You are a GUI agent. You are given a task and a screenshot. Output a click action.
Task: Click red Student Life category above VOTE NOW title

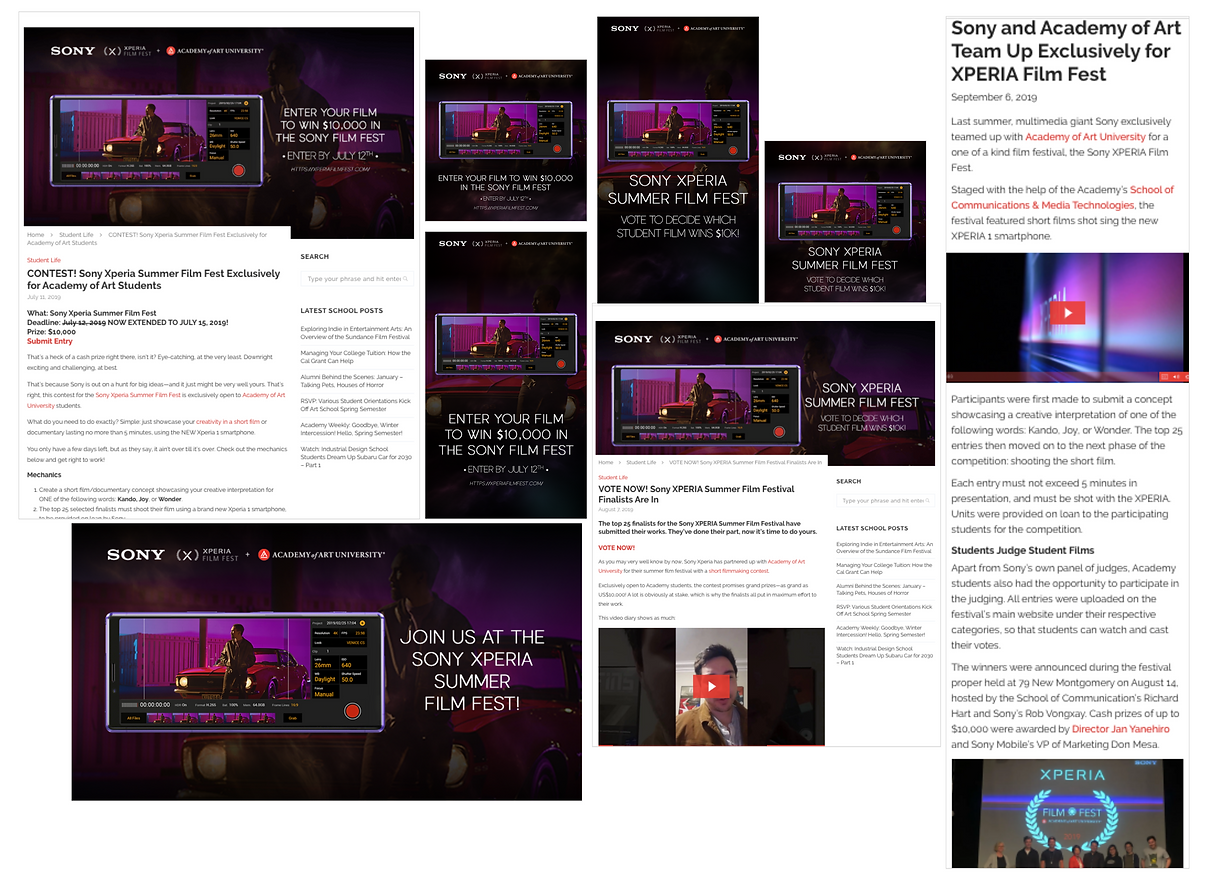614,478
